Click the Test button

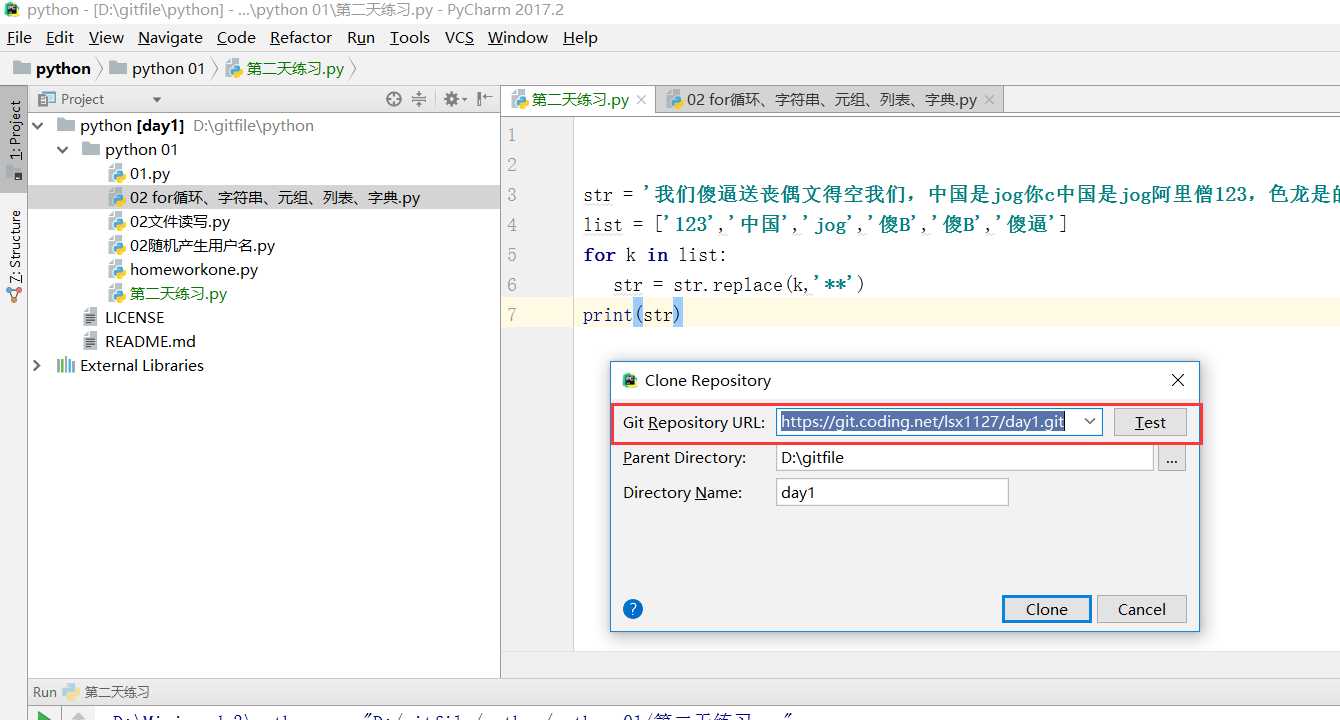click(x=1150, y=422)
